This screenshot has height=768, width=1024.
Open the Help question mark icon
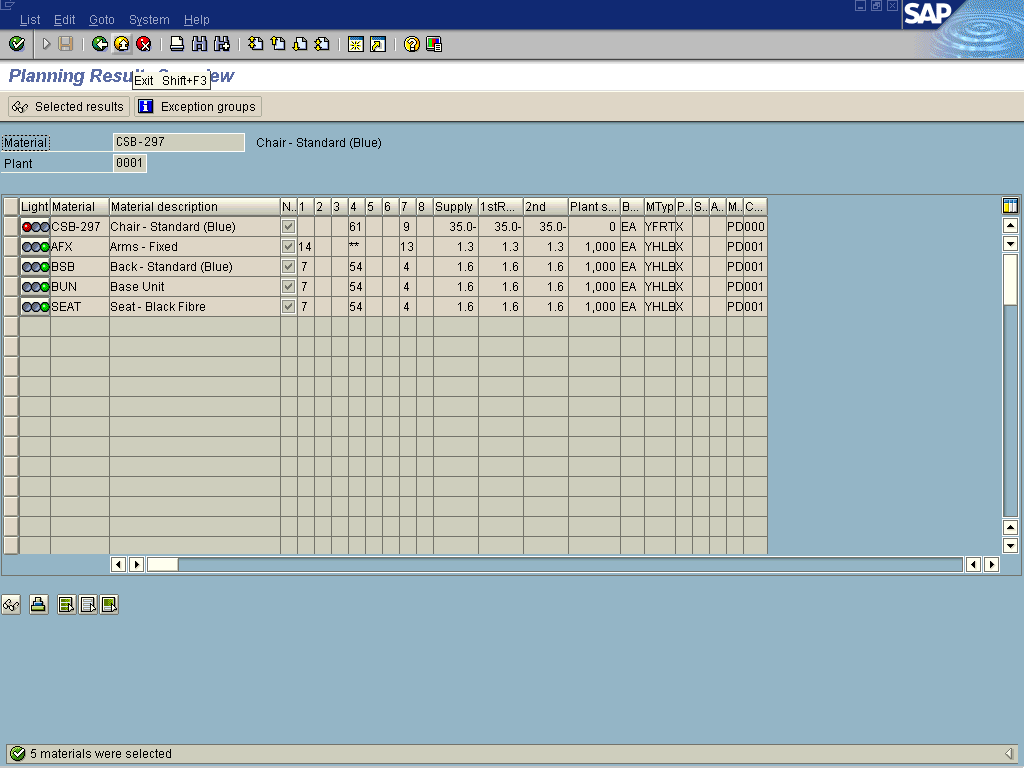click(411, 44)
